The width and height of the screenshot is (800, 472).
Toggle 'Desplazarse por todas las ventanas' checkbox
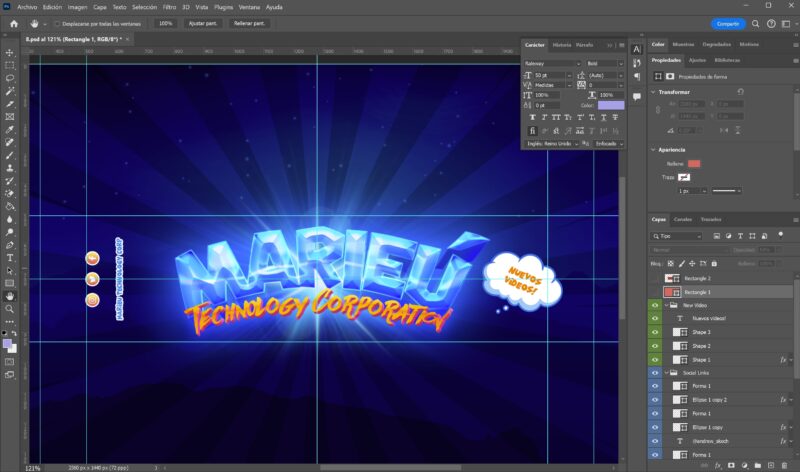pyautogui.click(x=57, y=23)
